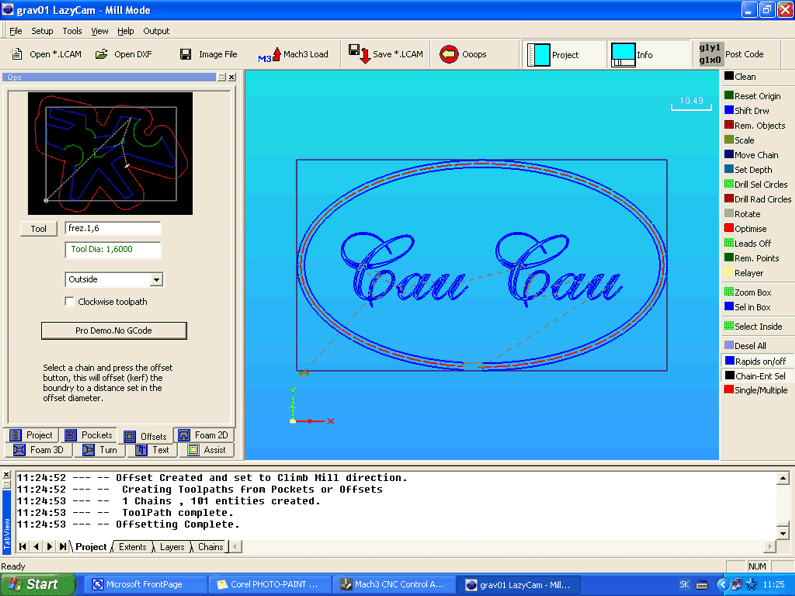Open the Setup menu
Screen dimensions: 795x596
pyautogui.click(x=42, y=31)
